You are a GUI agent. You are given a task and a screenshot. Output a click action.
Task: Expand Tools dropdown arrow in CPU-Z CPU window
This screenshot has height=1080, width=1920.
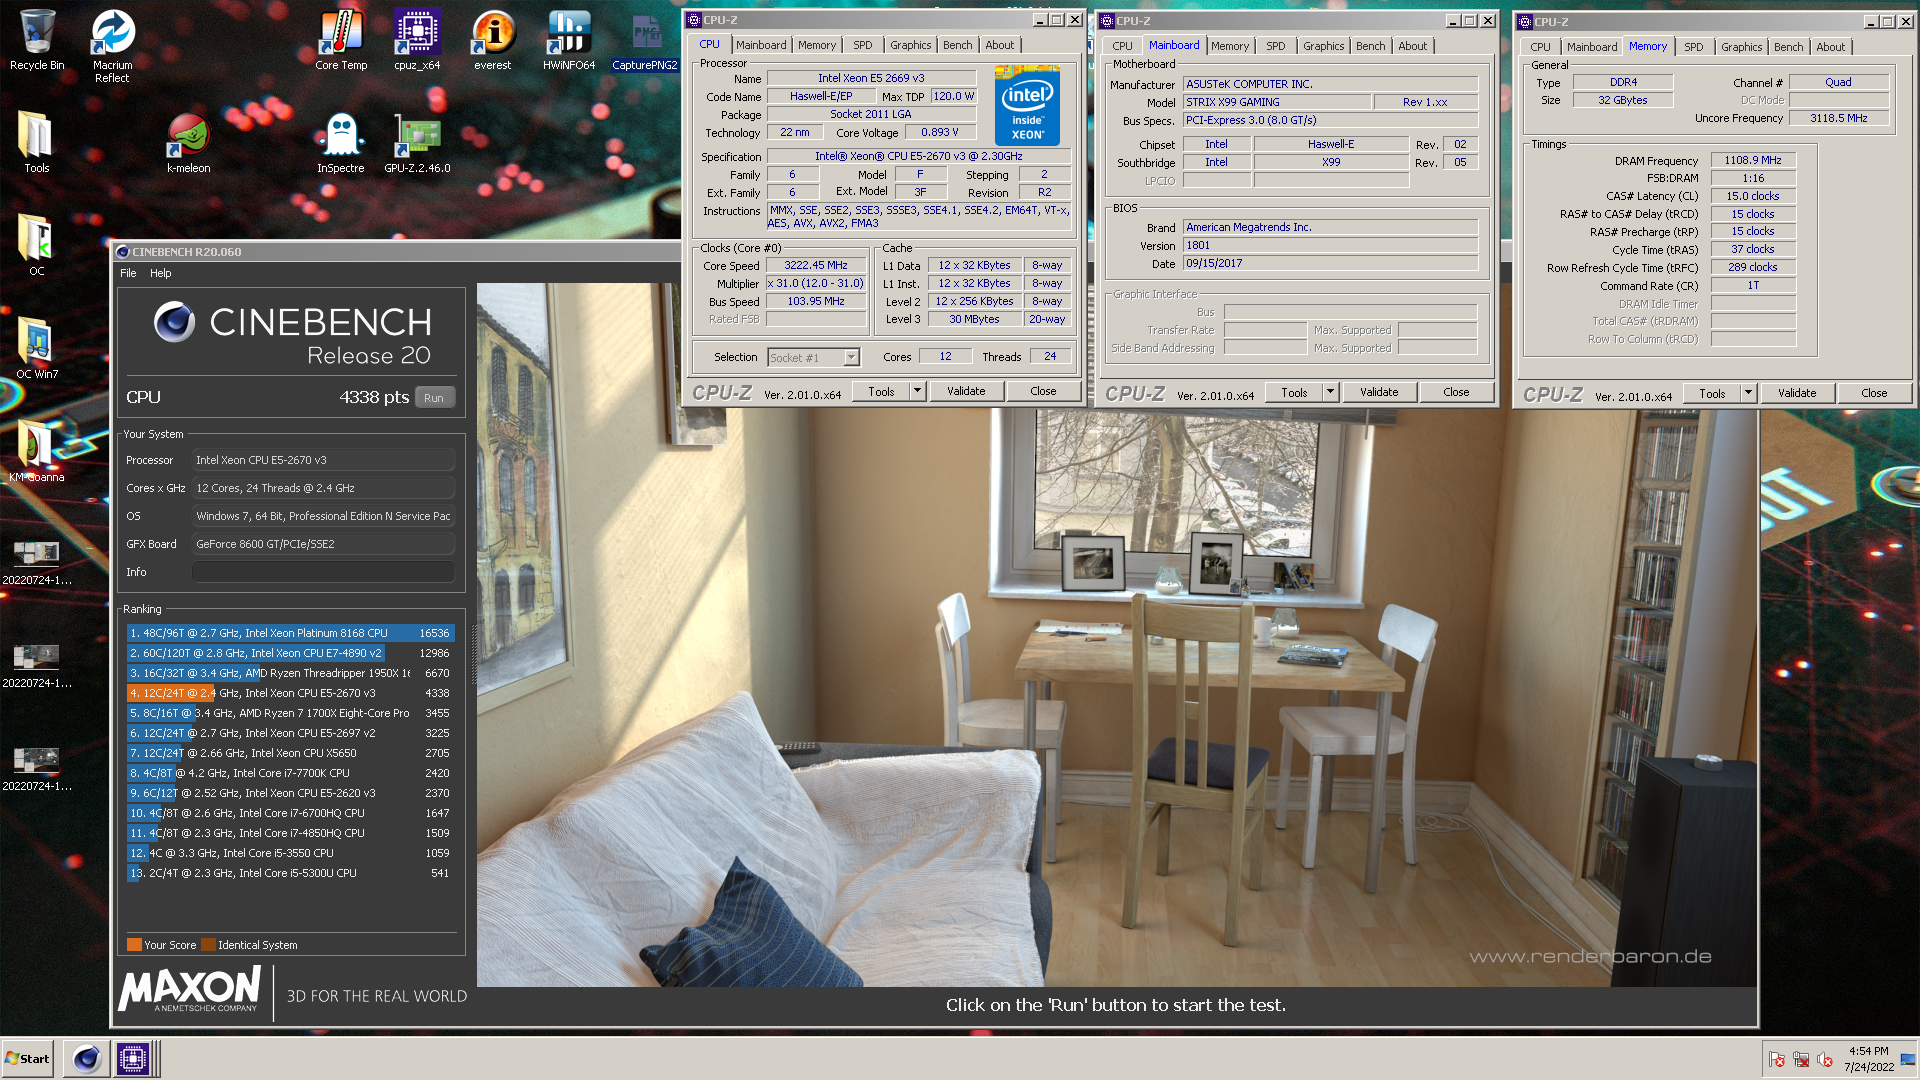point(917,391)
